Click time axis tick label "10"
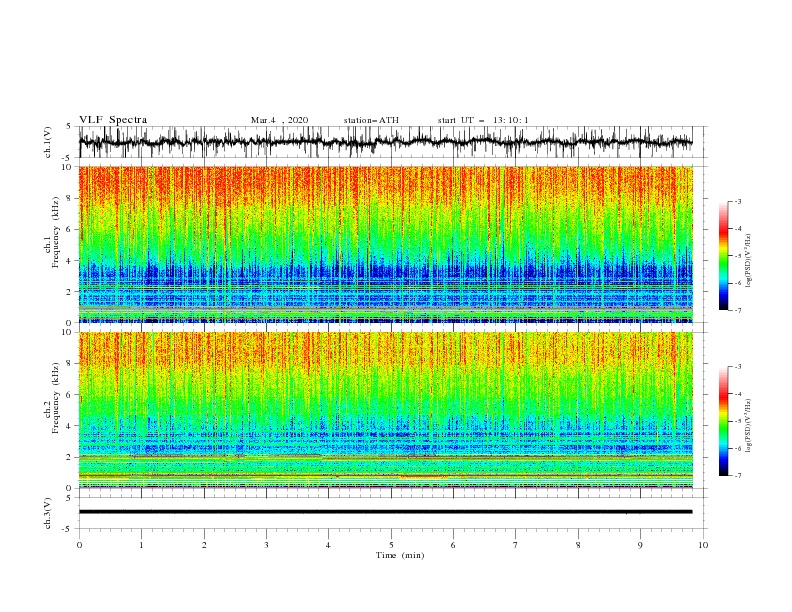792x612 pixels. [703, 545]
